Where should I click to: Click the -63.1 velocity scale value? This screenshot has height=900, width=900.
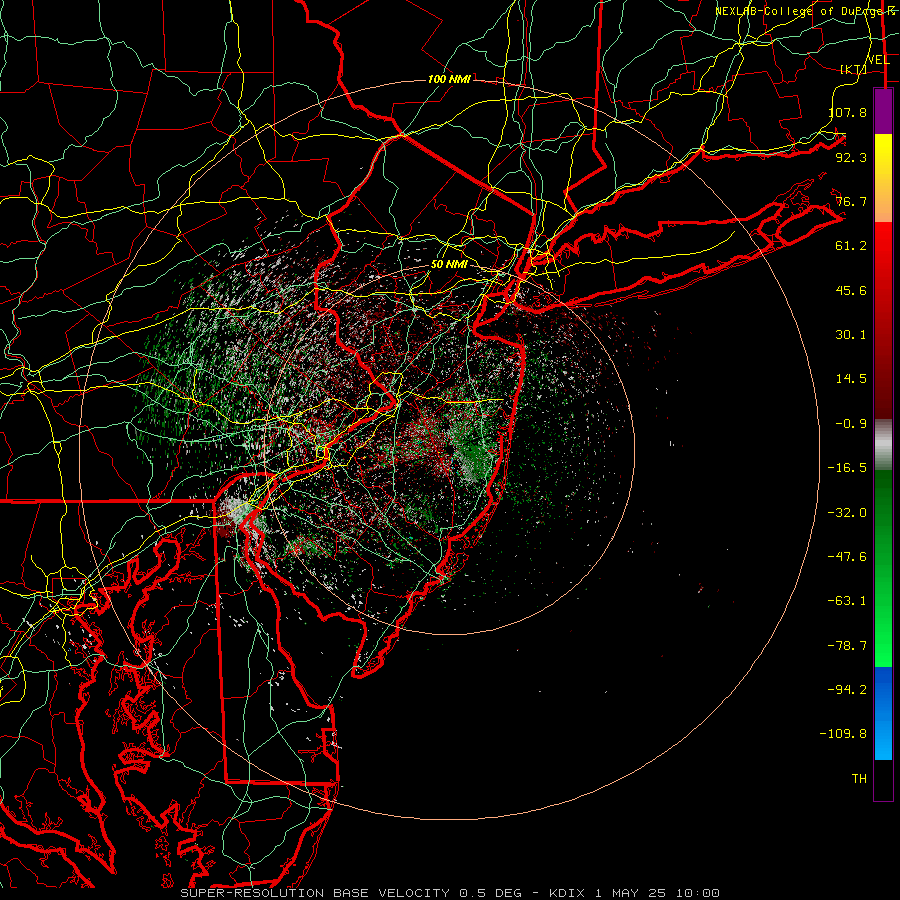click(x=847, y=601)
